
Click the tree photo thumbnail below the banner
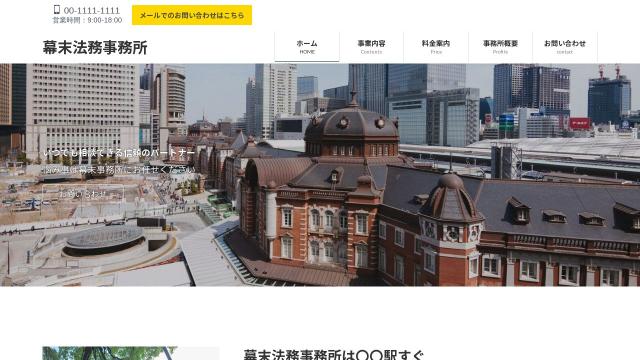131,353
